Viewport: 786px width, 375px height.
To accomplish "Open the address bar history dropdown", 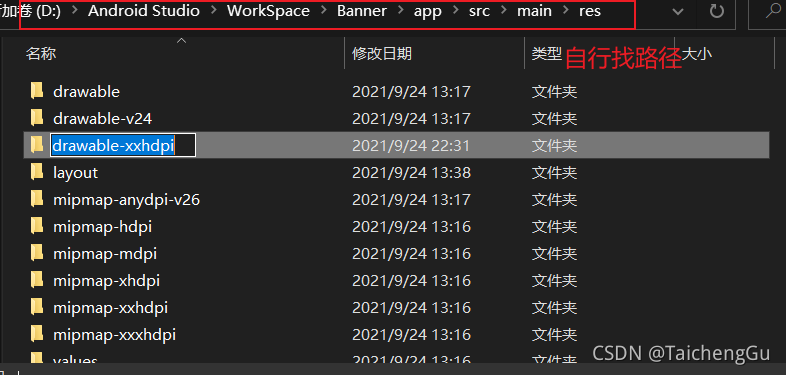I will [678, 12].
